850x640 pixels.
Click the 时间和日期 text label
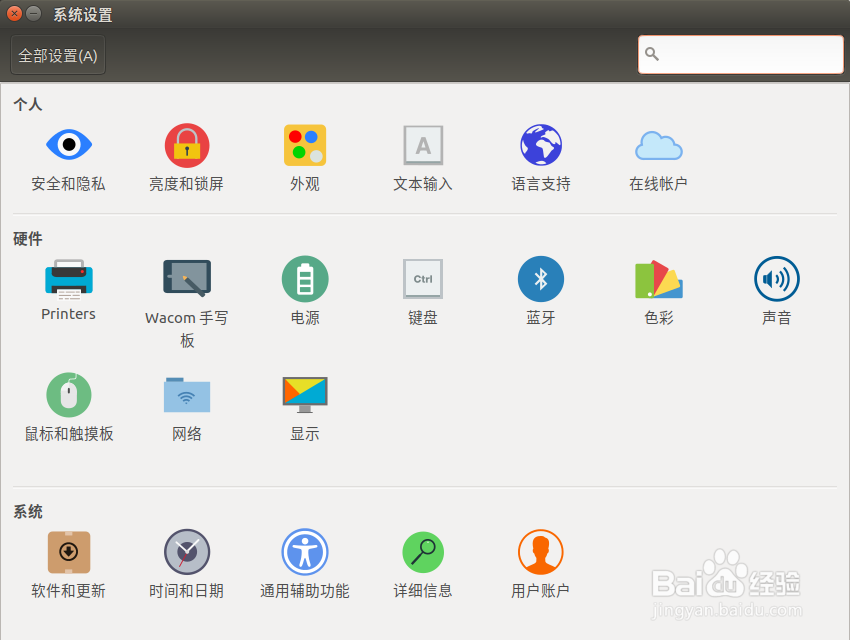click(186, 591)
